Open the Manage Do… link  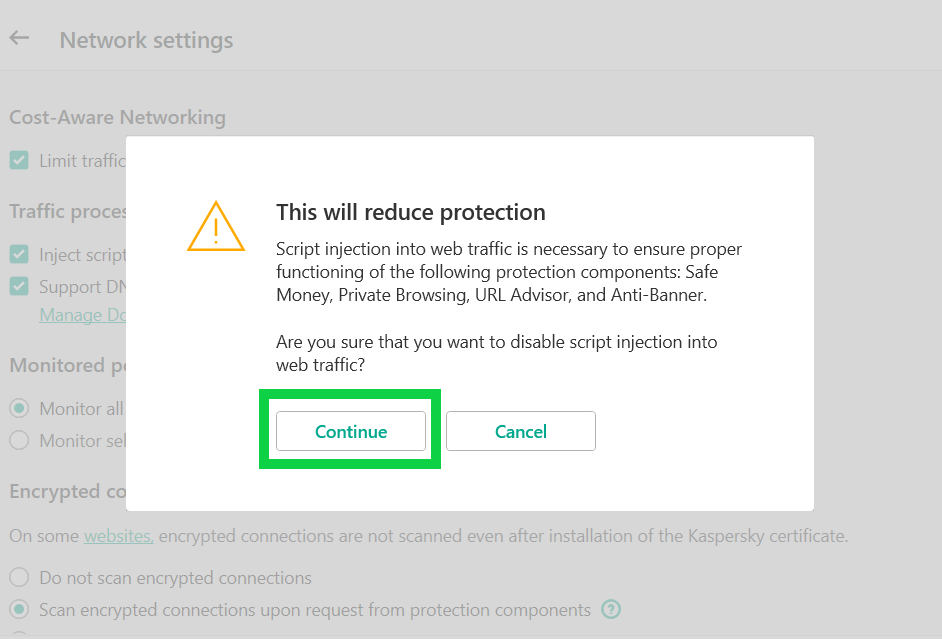(x=84, y=315)
